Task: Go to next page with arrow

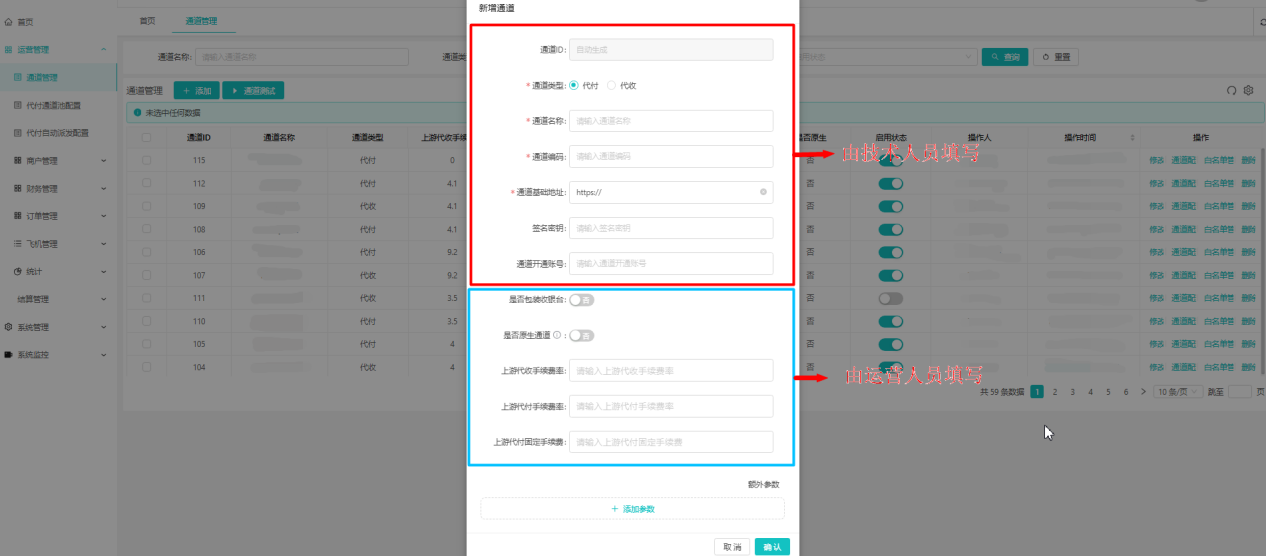Action: tap(1143, 392)
